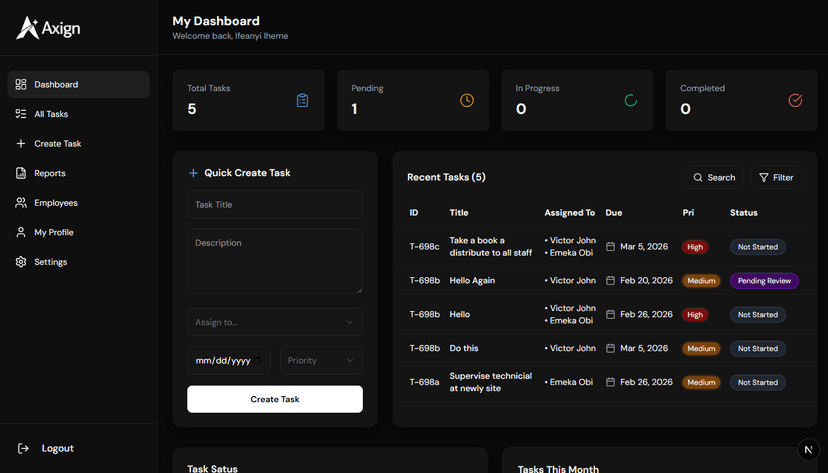Click the Search button in Recent Tasks
828x473 pixels.
[x=714, y=177]
